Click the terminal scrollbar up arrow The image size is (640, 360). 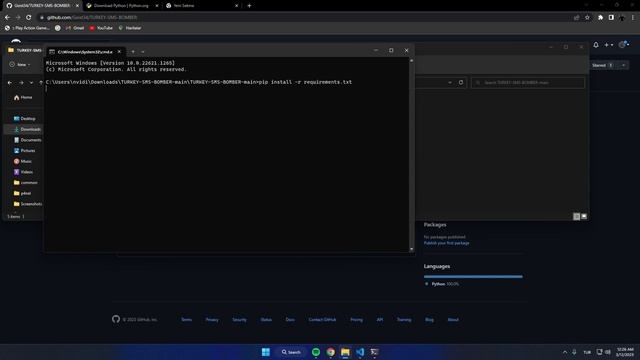[411, 60]
